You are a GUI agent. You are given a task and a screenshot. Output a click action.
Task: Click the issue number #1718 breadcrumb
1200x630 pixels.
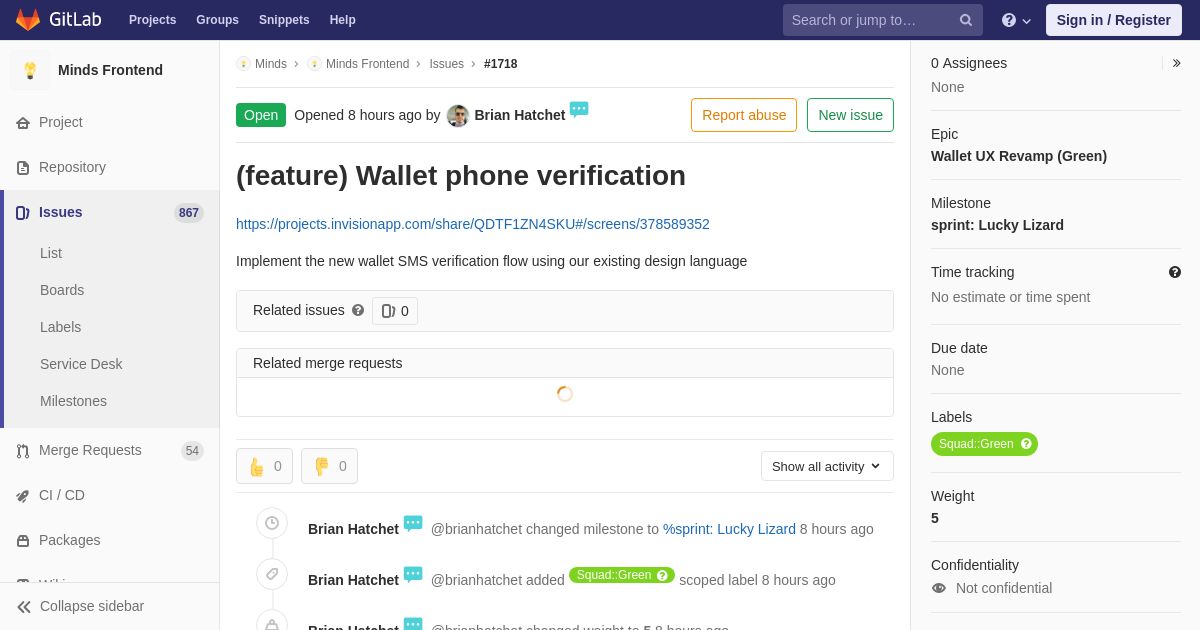(501, 64)
